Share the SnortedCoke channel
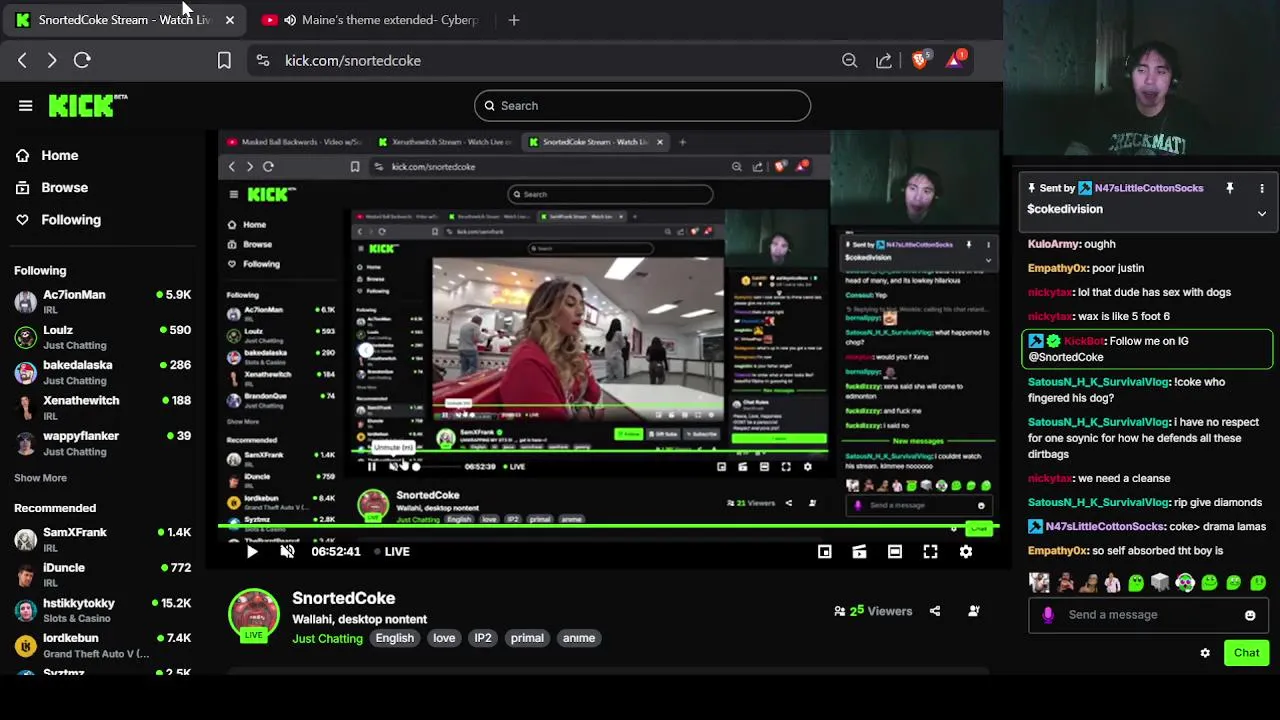 pyautogui.click(x=935, y=610)
